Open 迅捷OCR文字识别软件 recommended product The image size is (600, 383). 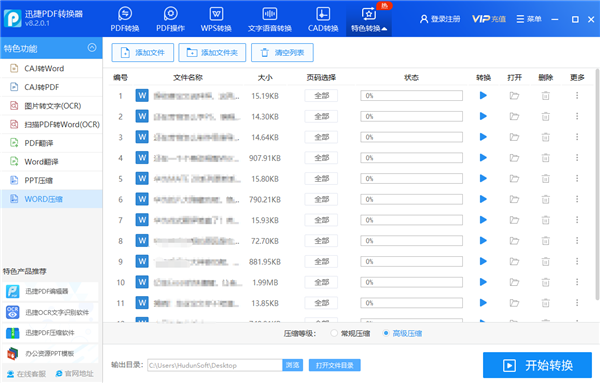pos(50,312)
